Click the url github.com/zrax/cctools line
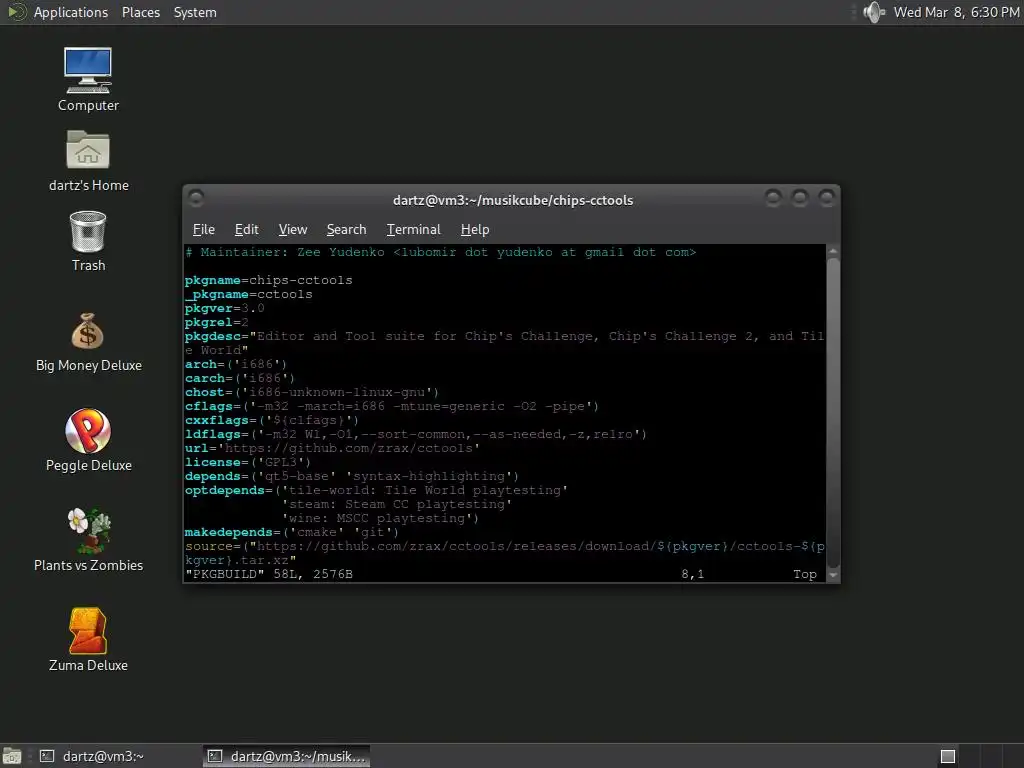 coord(332,448)
